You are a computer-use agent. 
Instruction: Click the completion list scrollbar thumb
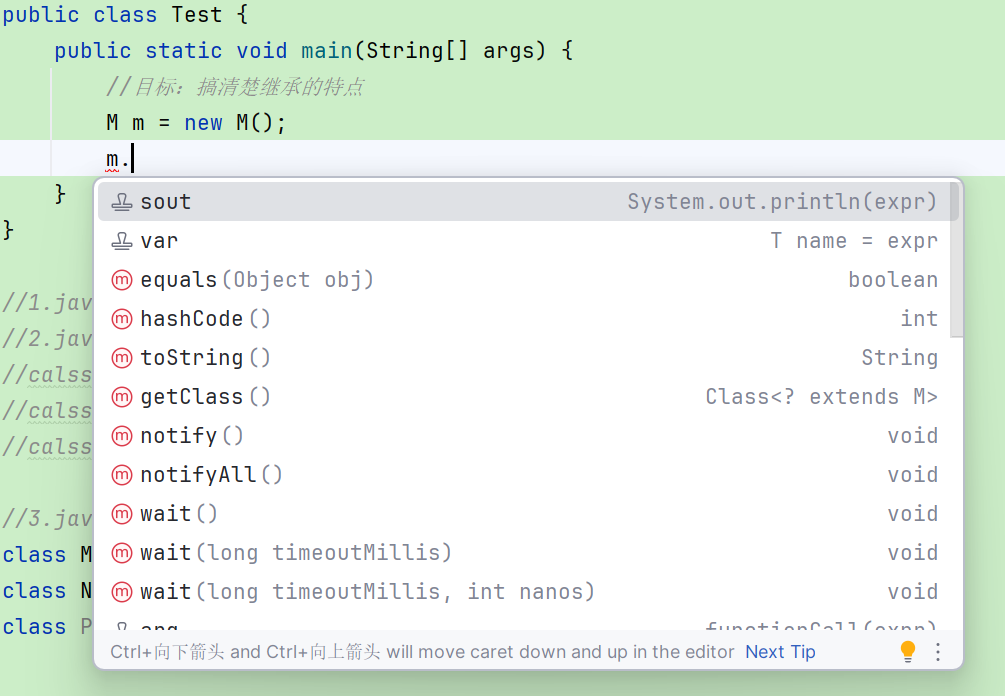956,260
